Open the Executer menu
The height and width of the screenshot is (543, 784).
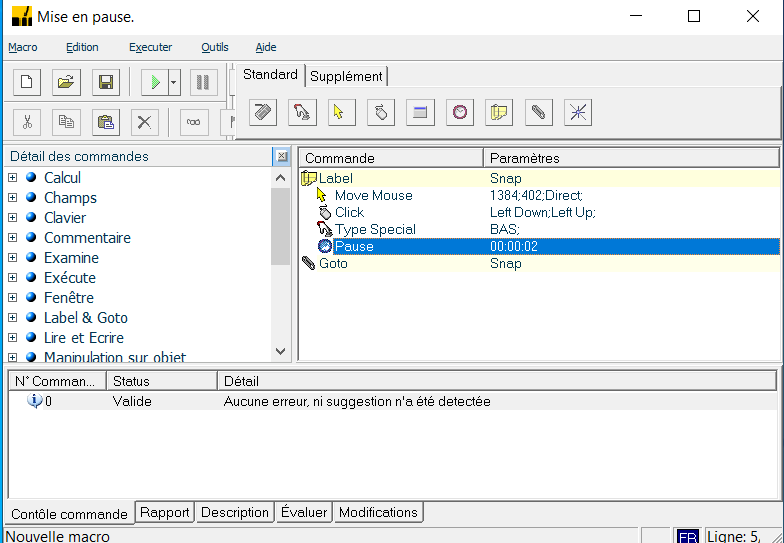click(x=150, y=47)
